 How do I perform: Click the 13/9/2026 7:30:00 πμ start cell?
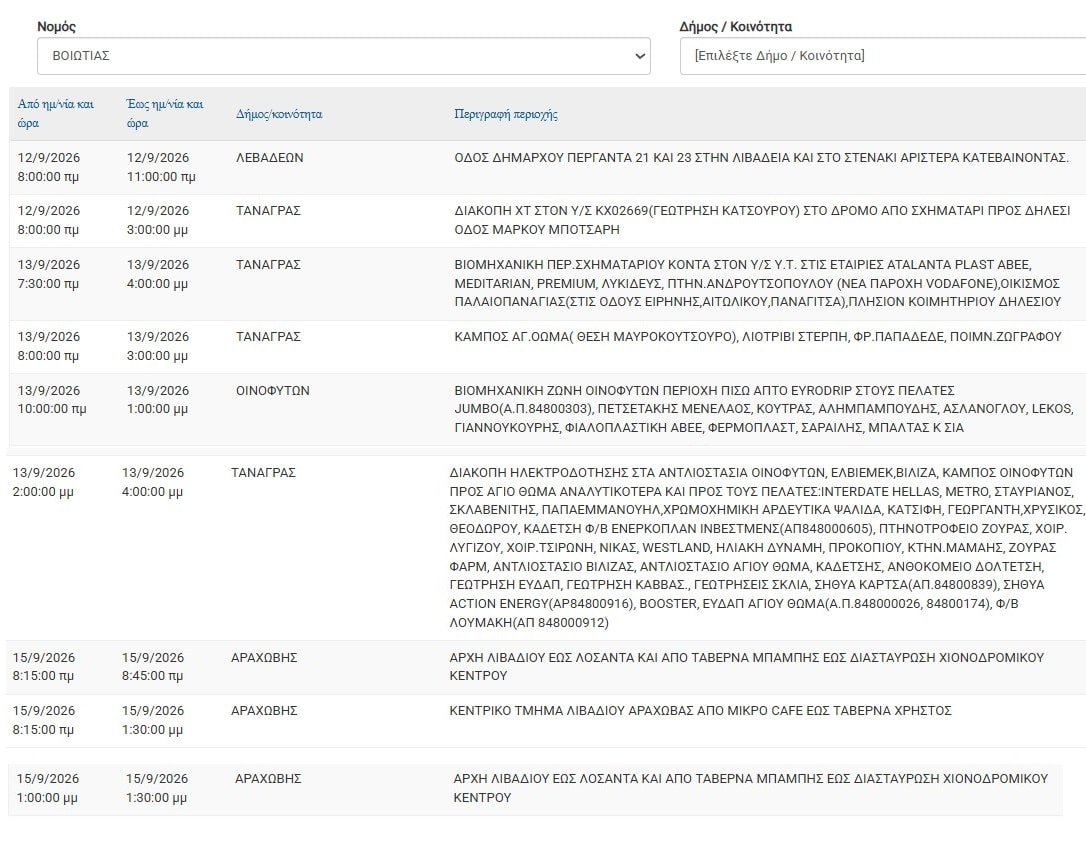tap(48, 274)
